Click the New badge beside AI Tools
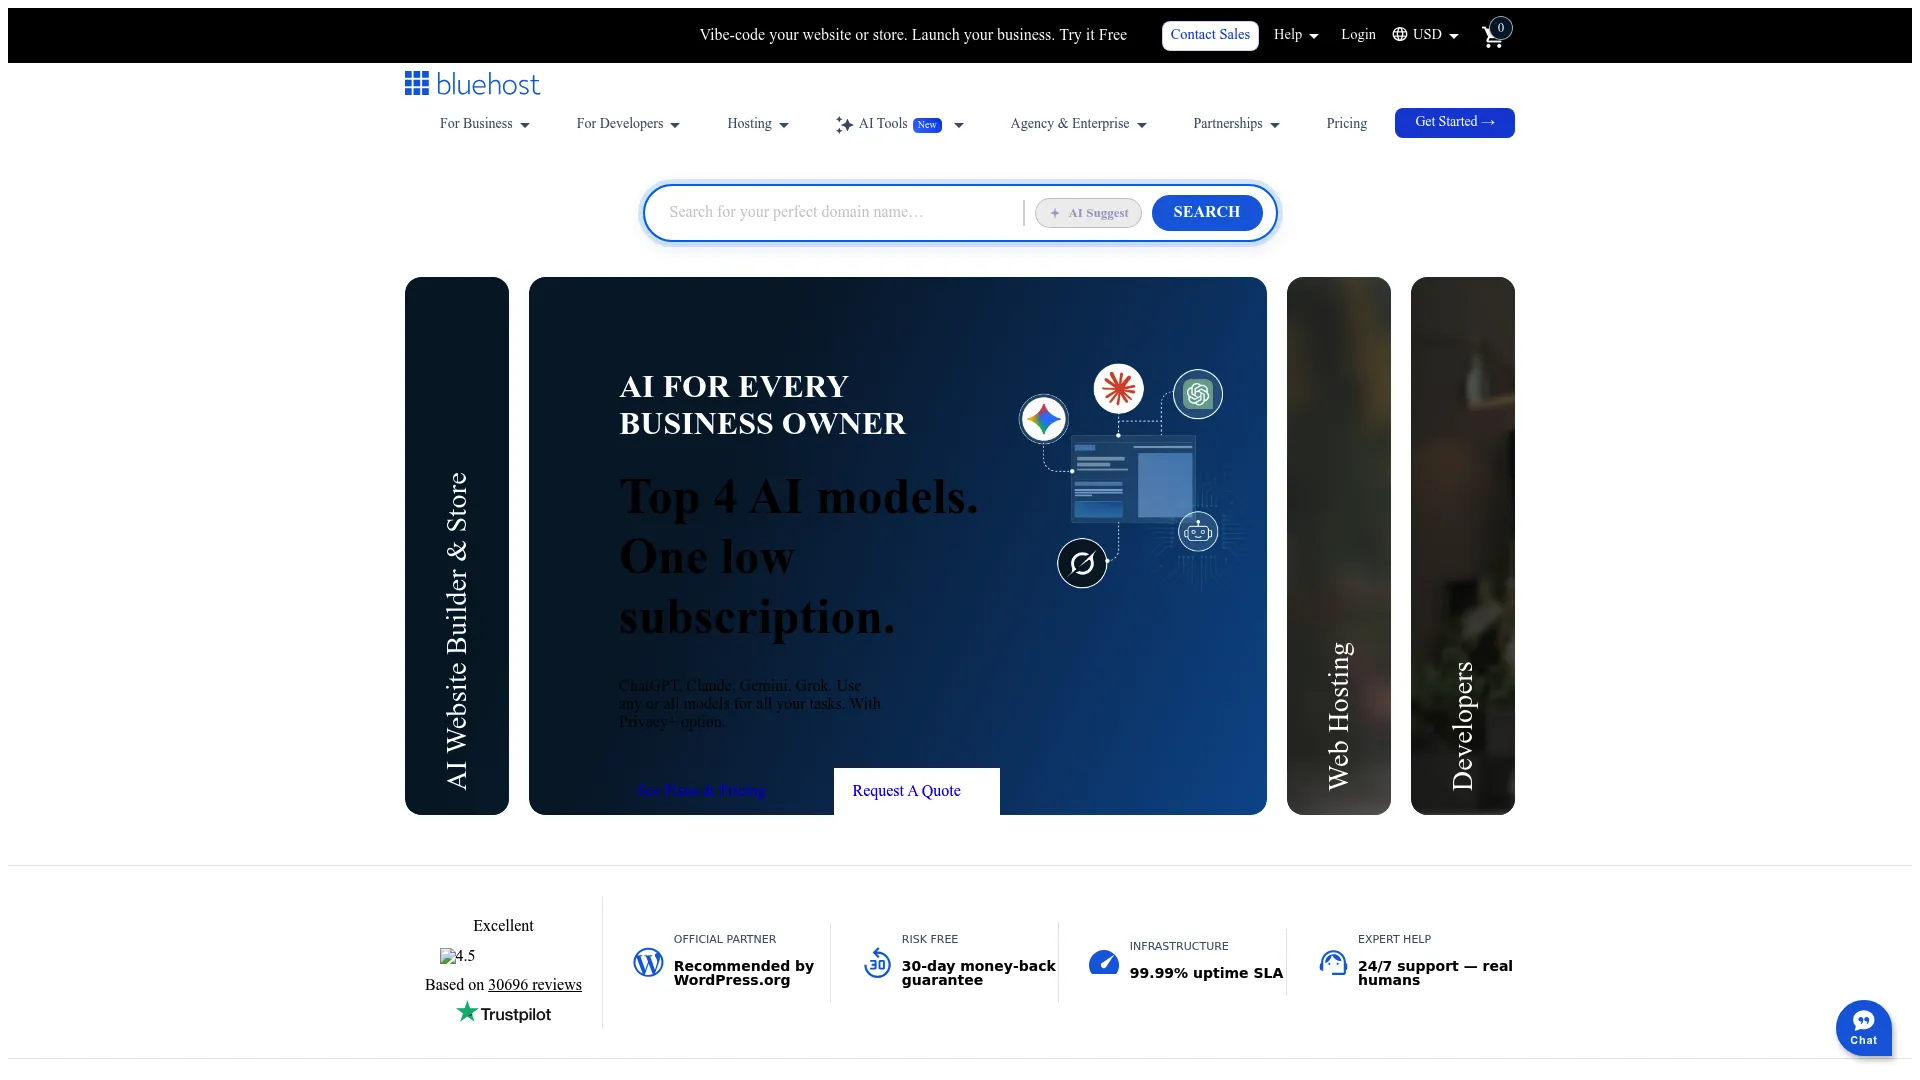Screen dimensions: 1920x1080 coord(927,126)
